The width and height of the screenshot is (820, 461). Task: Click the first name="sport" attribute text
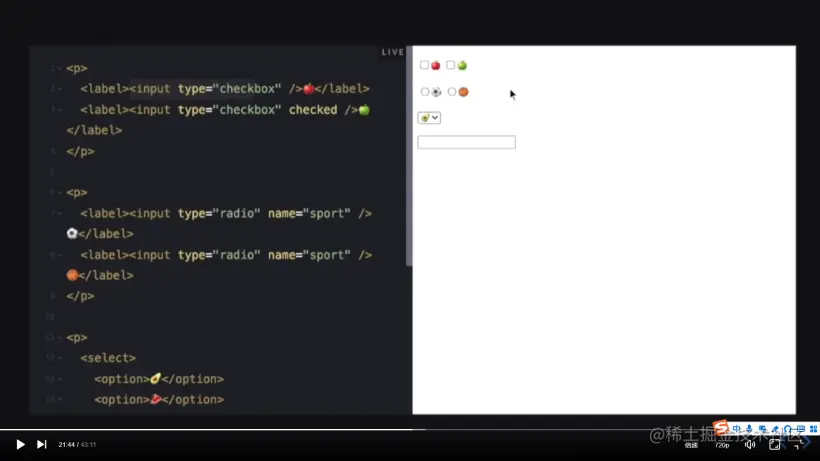(309, 213)
